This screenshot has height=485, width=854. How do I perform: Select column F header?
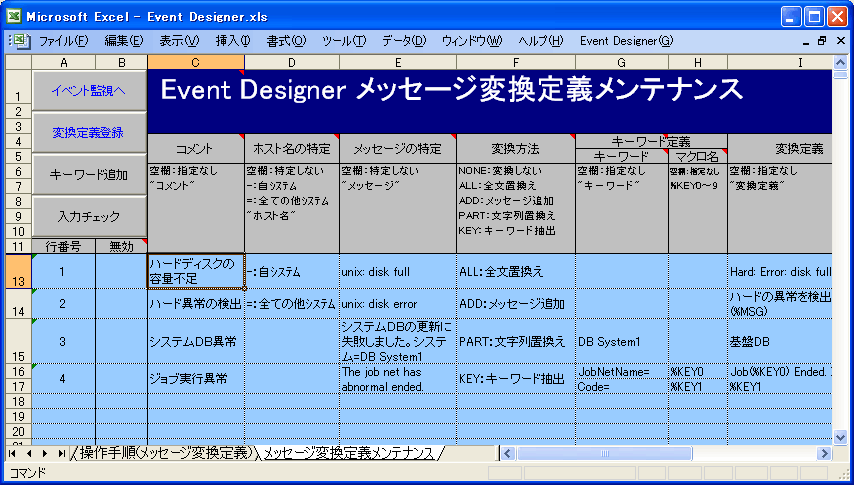click(x=516, y=63)
